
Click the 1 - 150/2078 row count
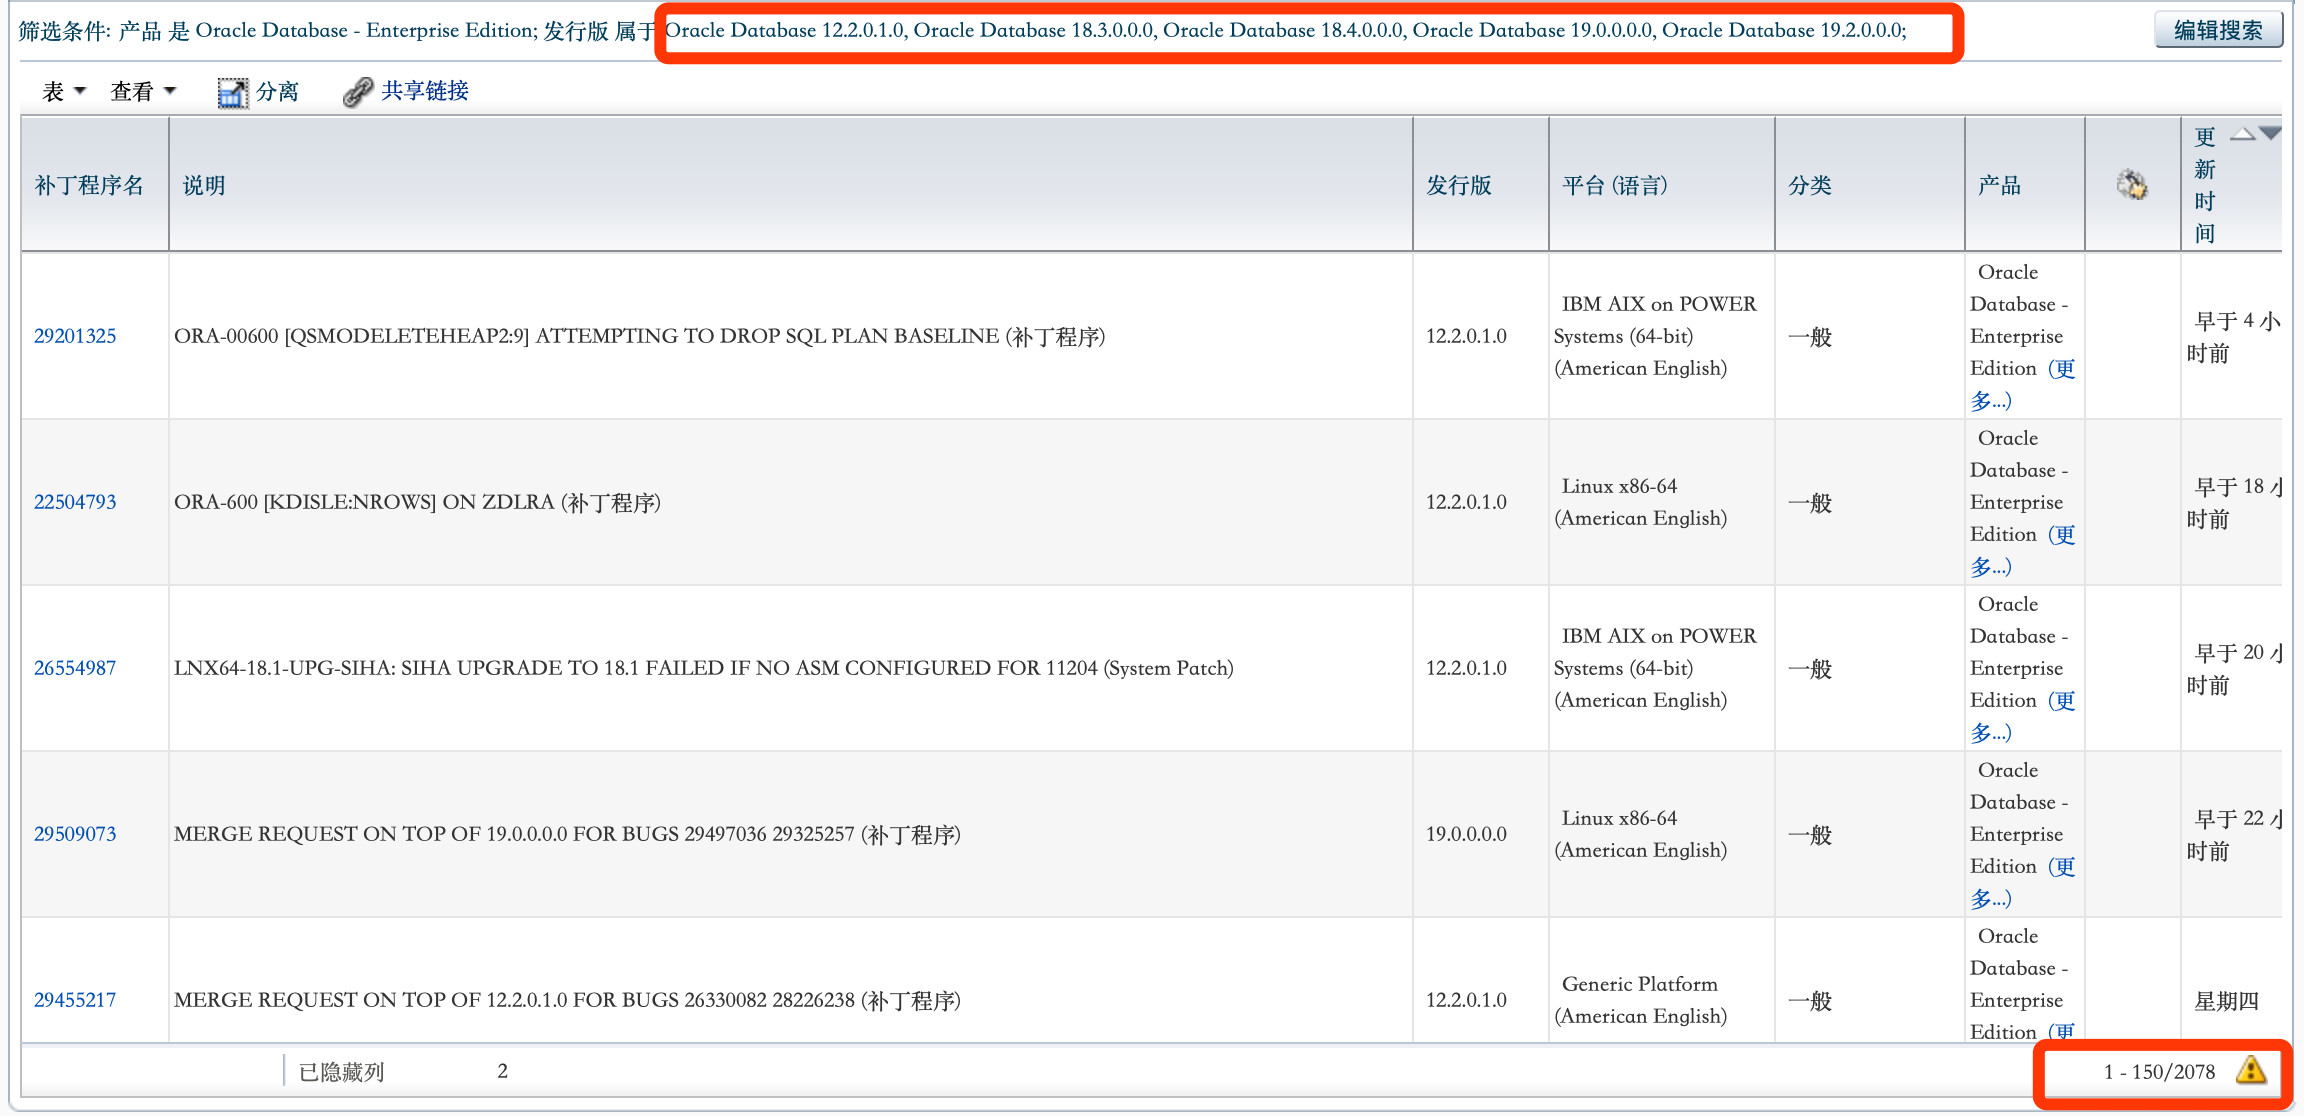(2159, 1072)
